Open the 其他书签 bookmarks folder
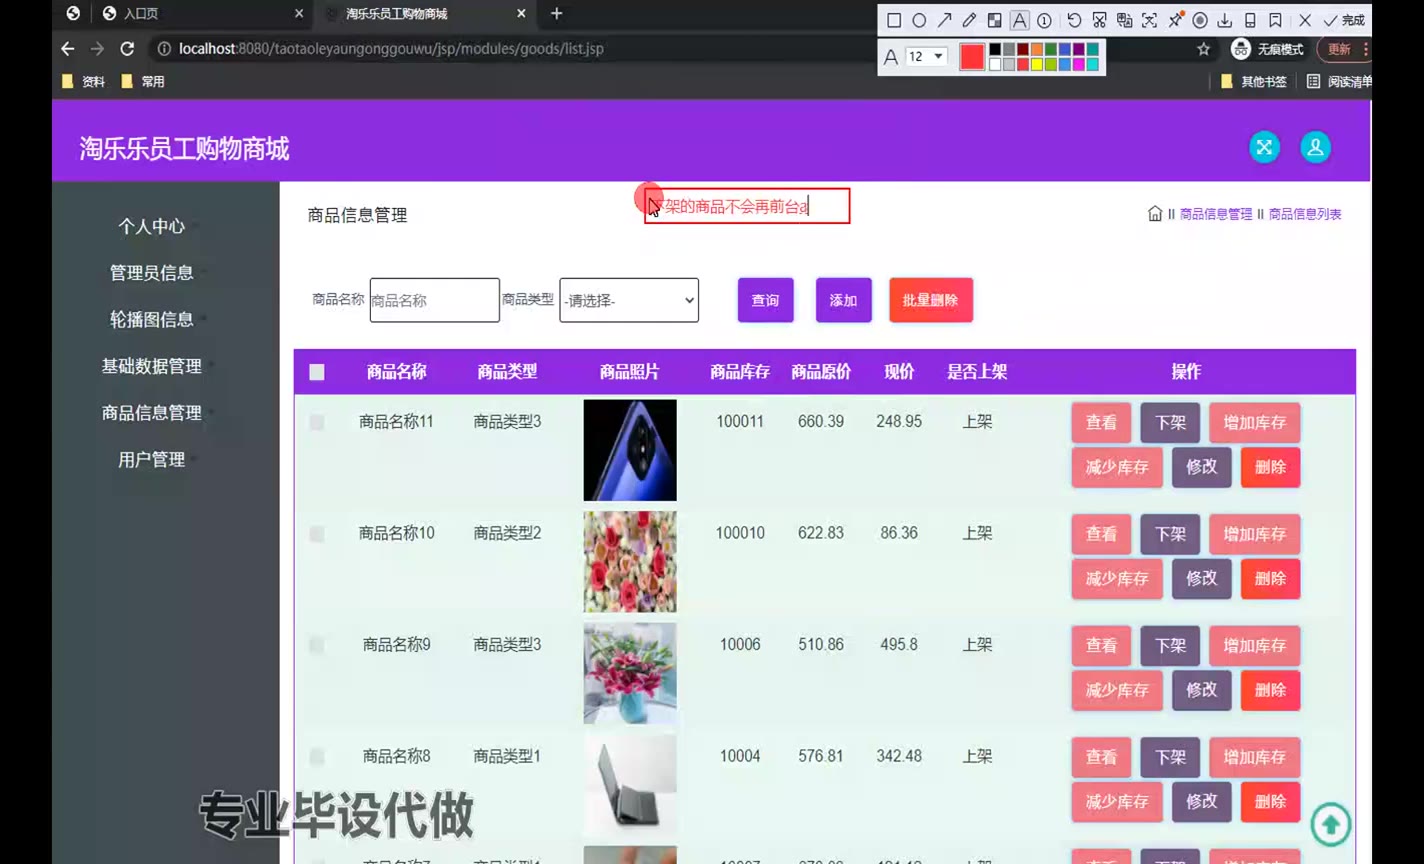 pyautogui.click(x=1254, y=82)
